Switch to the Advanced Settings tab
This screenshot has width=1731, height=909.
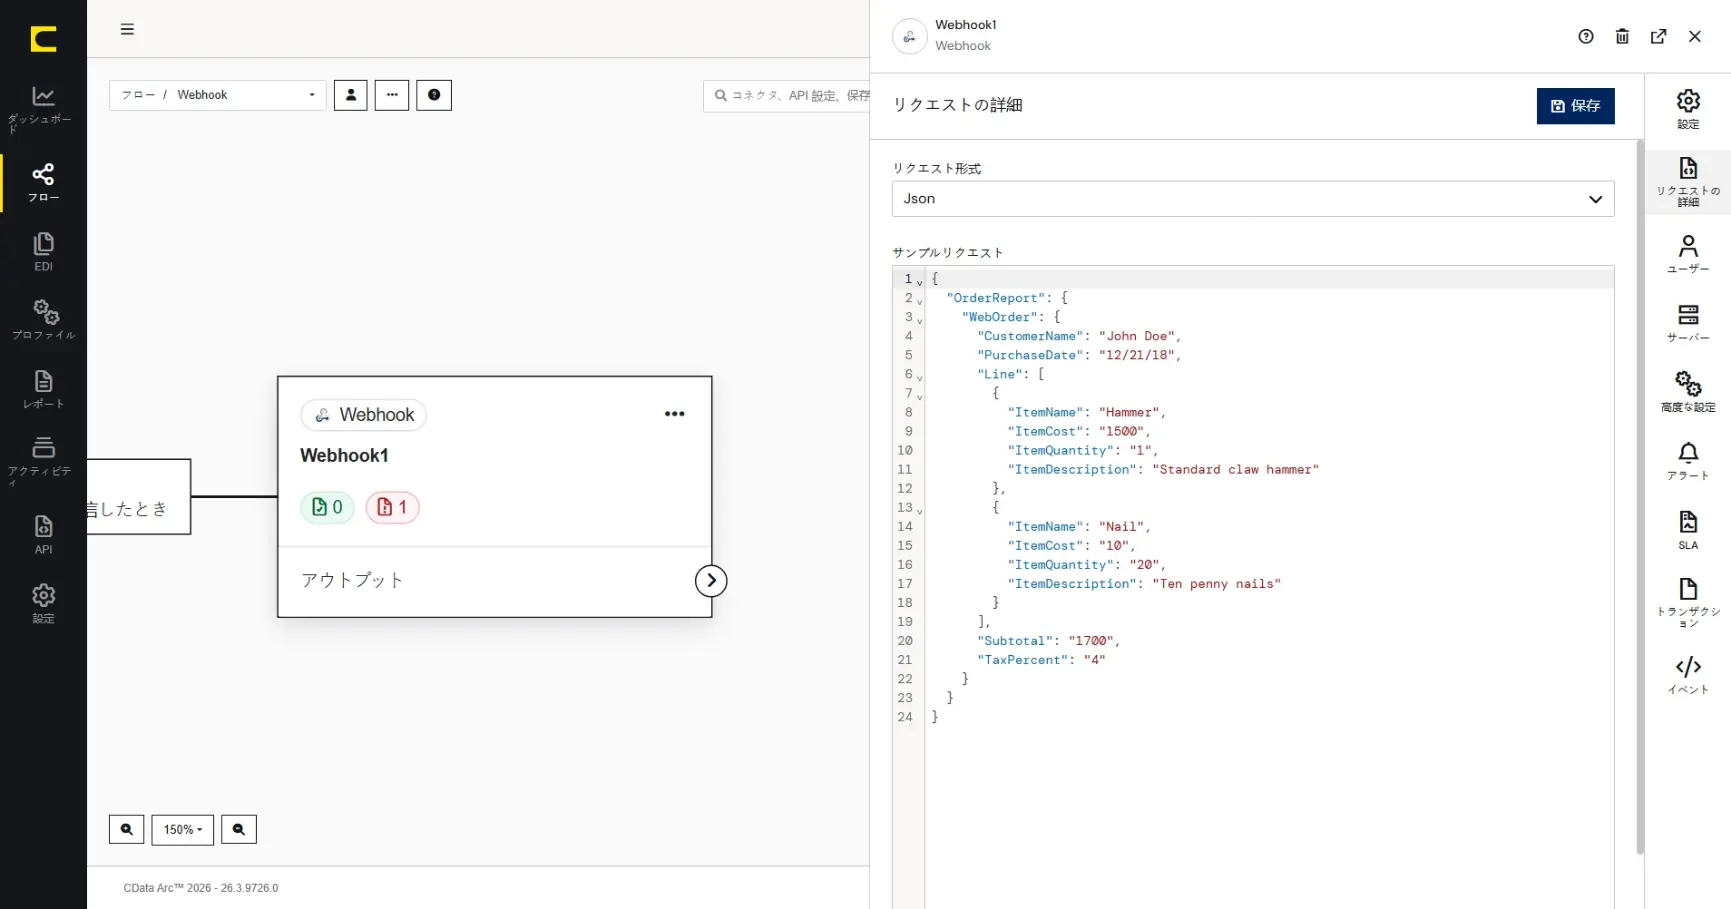click(x=1688, y=392)
